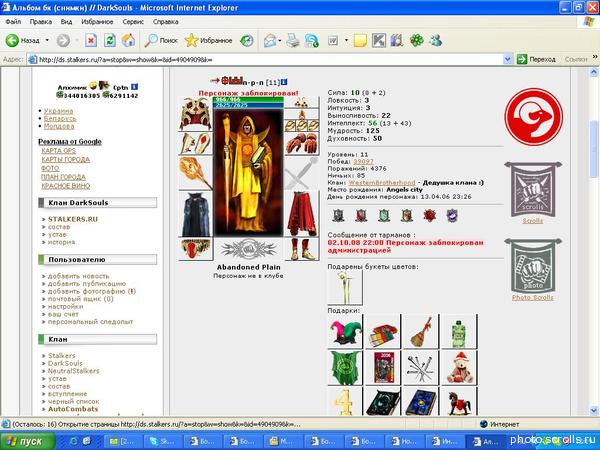Open the Сервис menu
Screen dimensions: 600x450
tap(133, 22)
